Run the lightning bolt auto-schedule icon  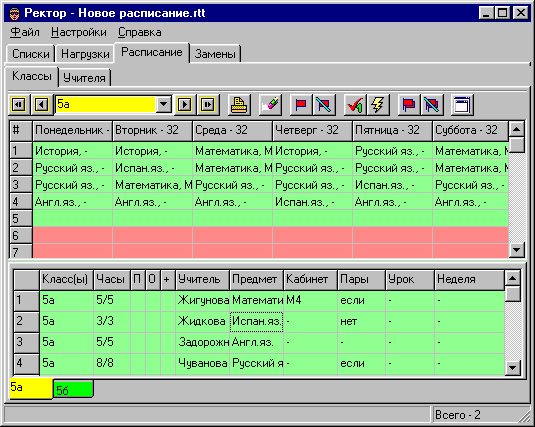point(378,104)
